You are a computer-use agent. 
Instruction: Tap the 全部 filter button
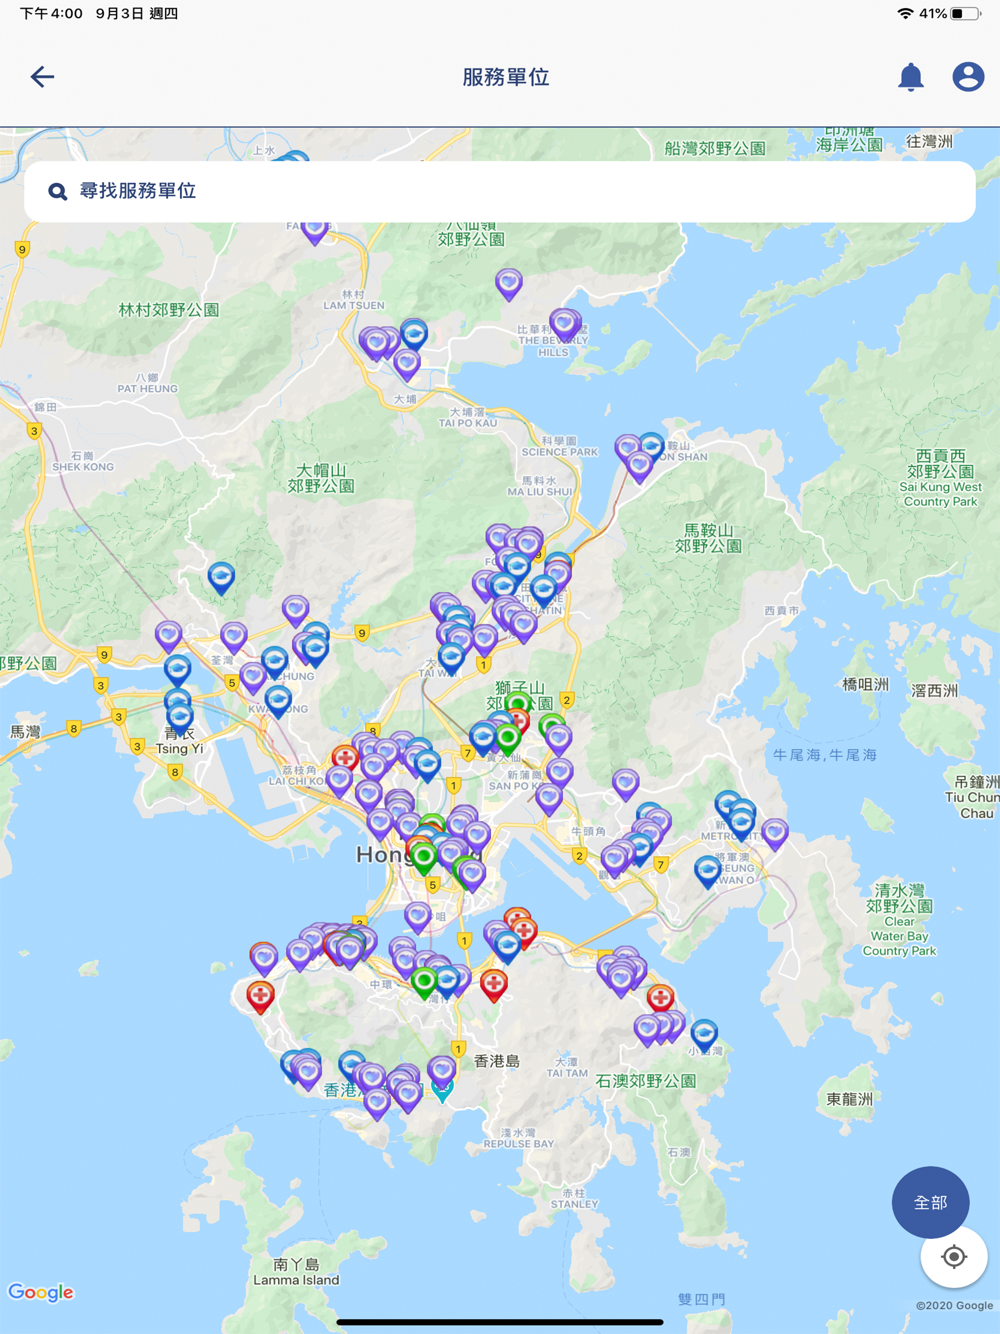pos(930,1202)
